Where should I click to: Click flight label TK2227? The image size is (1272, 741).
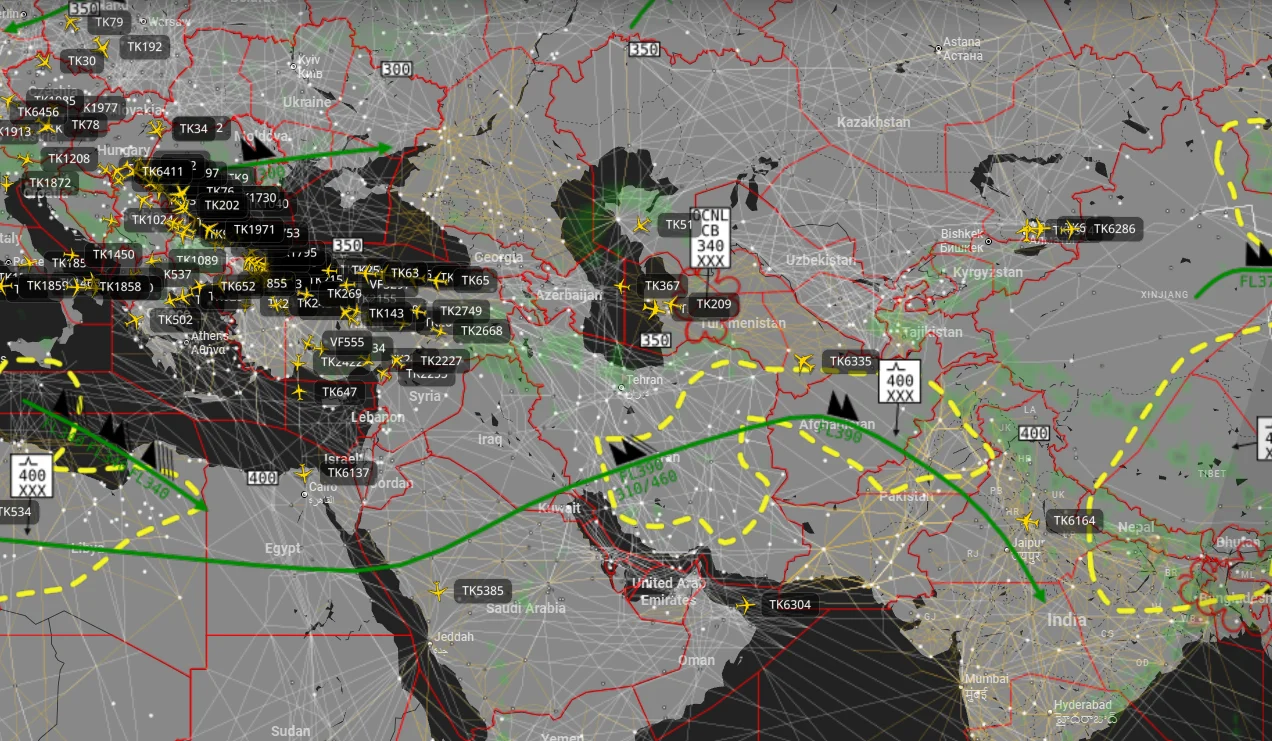click(x=441, y=361)
